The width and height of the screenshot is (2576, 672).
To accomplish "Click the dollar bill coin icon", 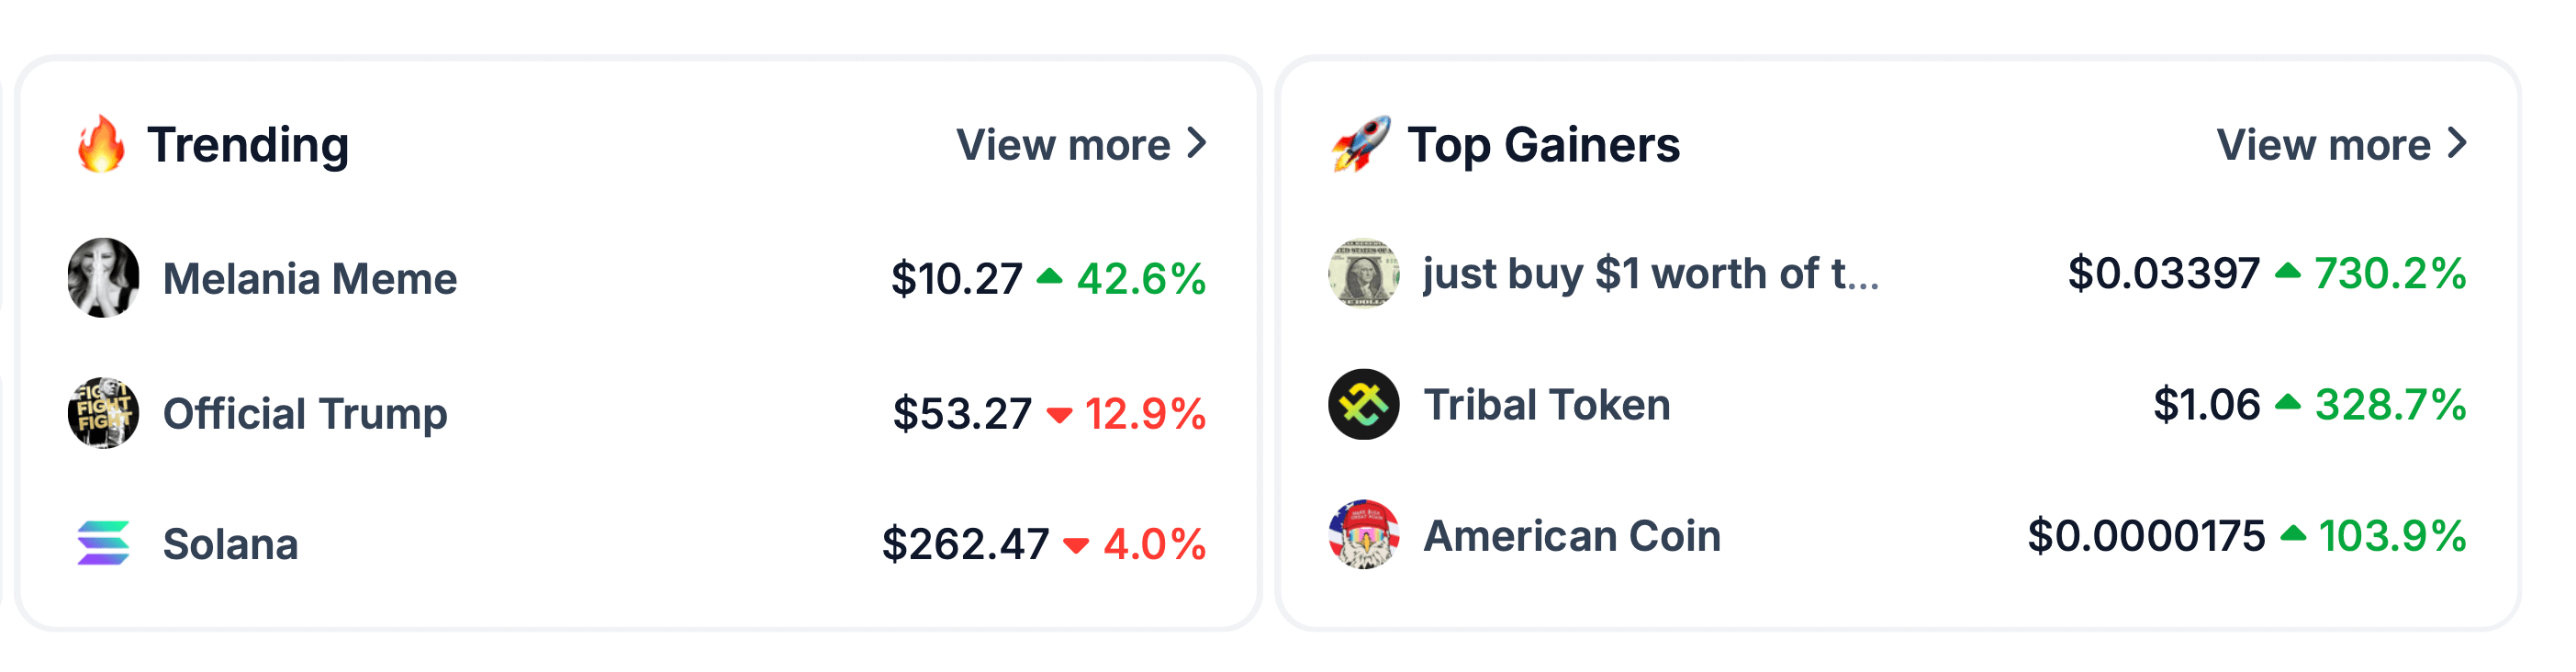I will [x=1363, y=273].
